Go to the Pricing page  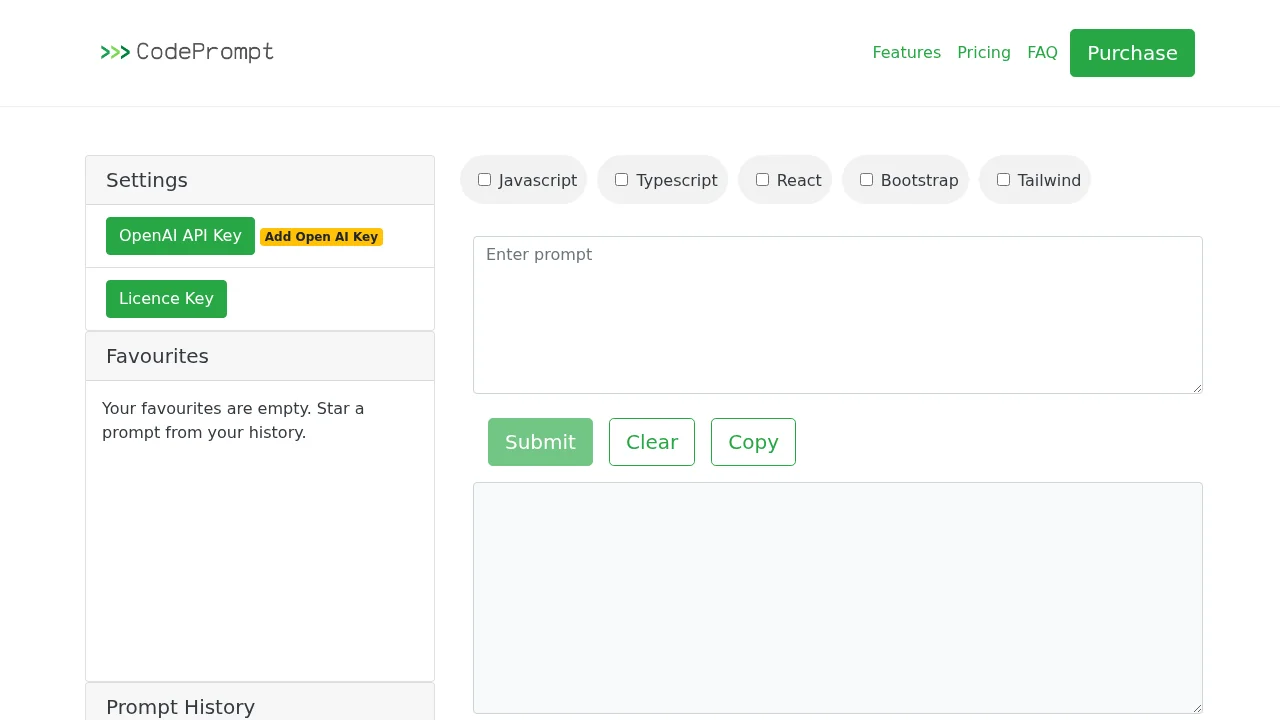(x=984, y=52)
